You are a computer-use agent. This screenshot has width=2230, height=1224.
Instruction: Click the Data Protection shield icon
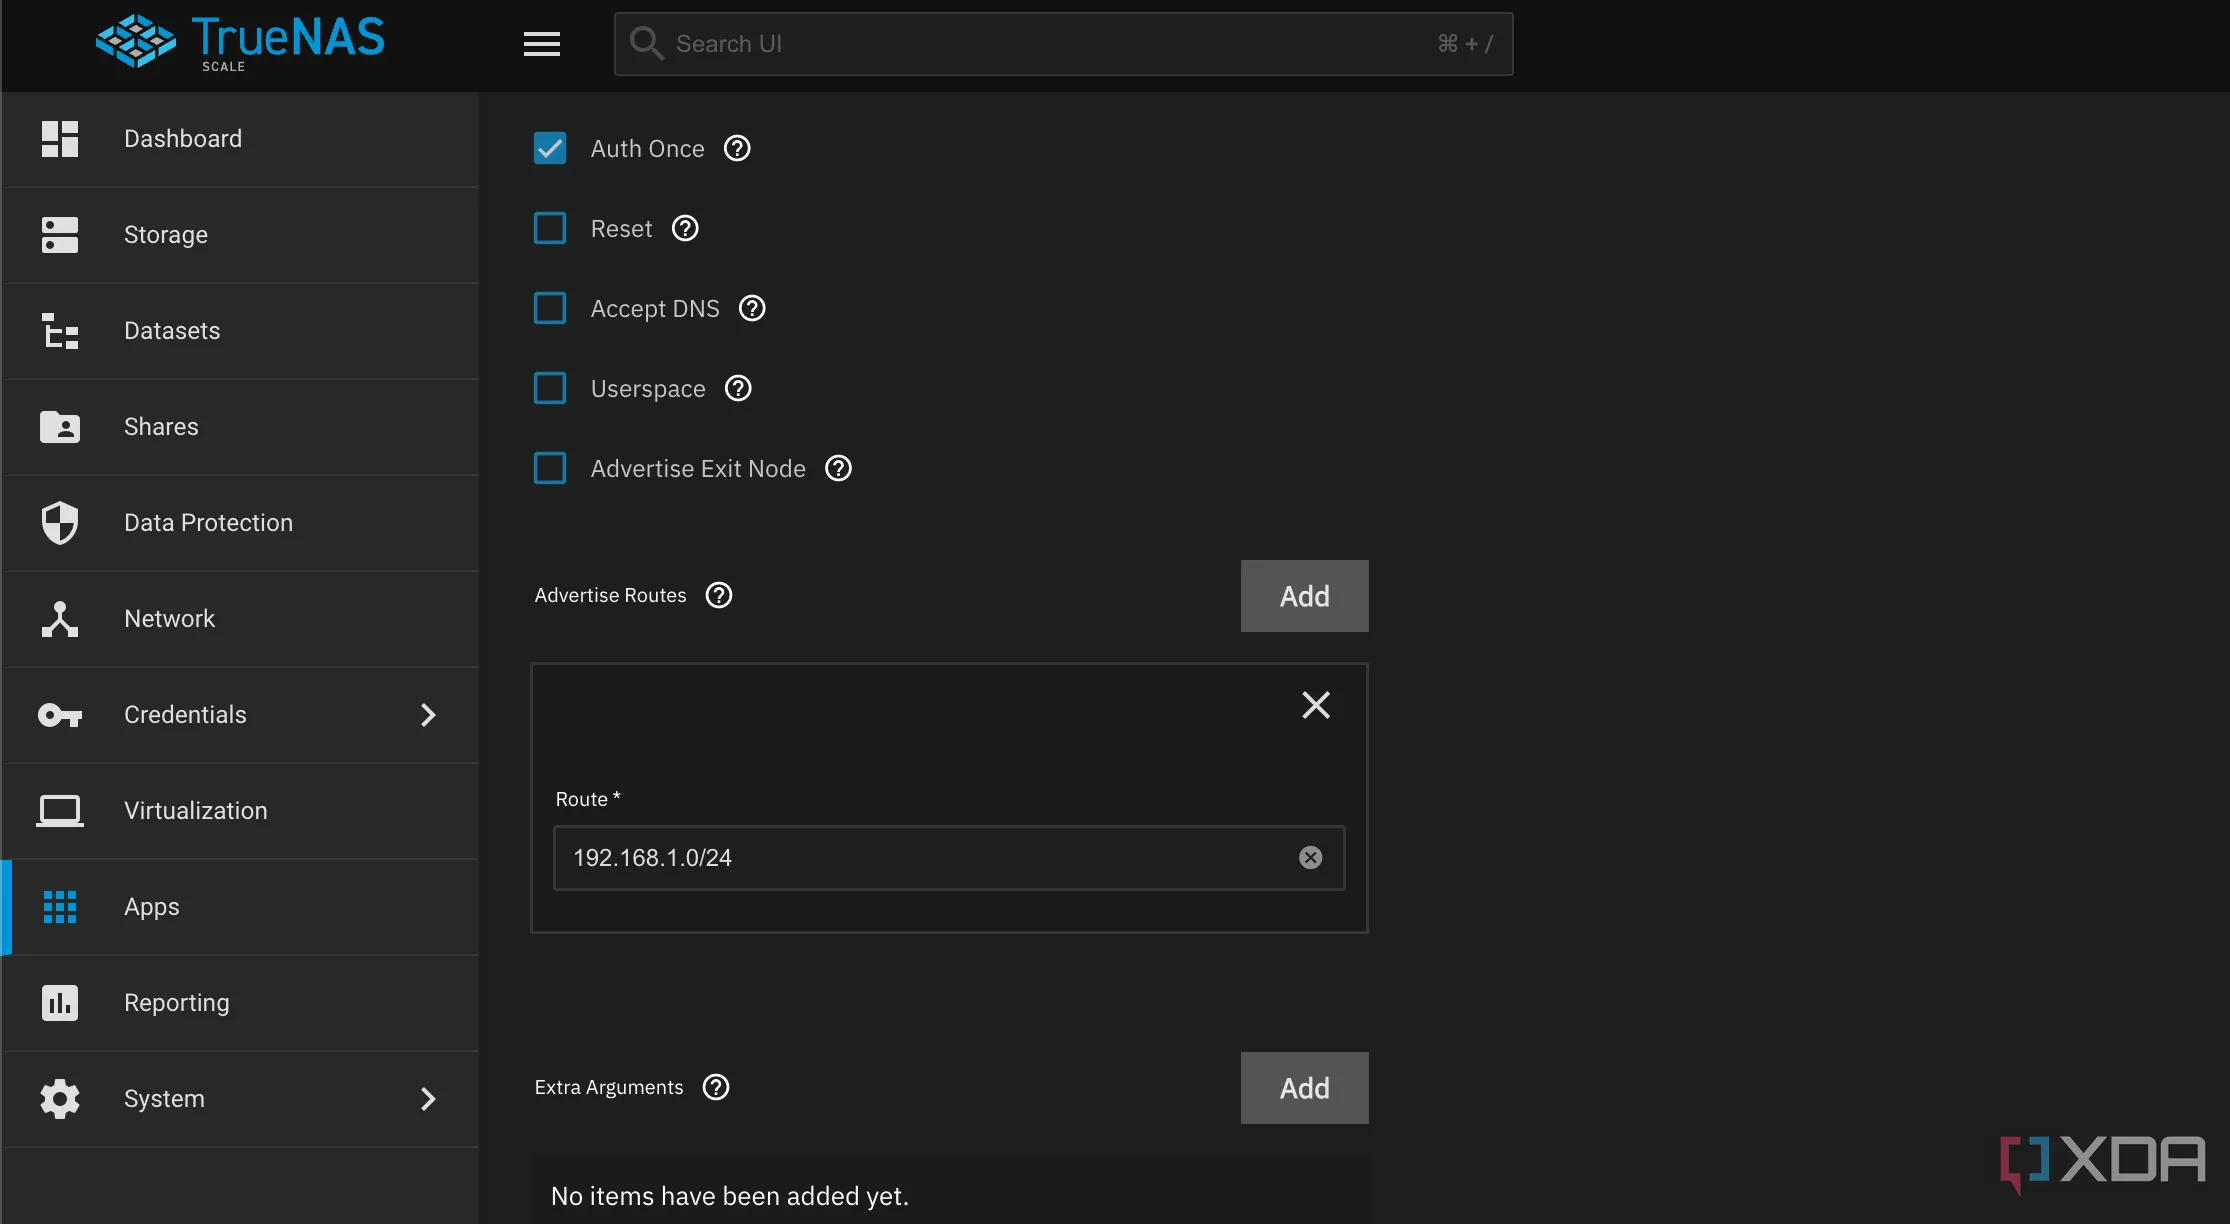60,523
